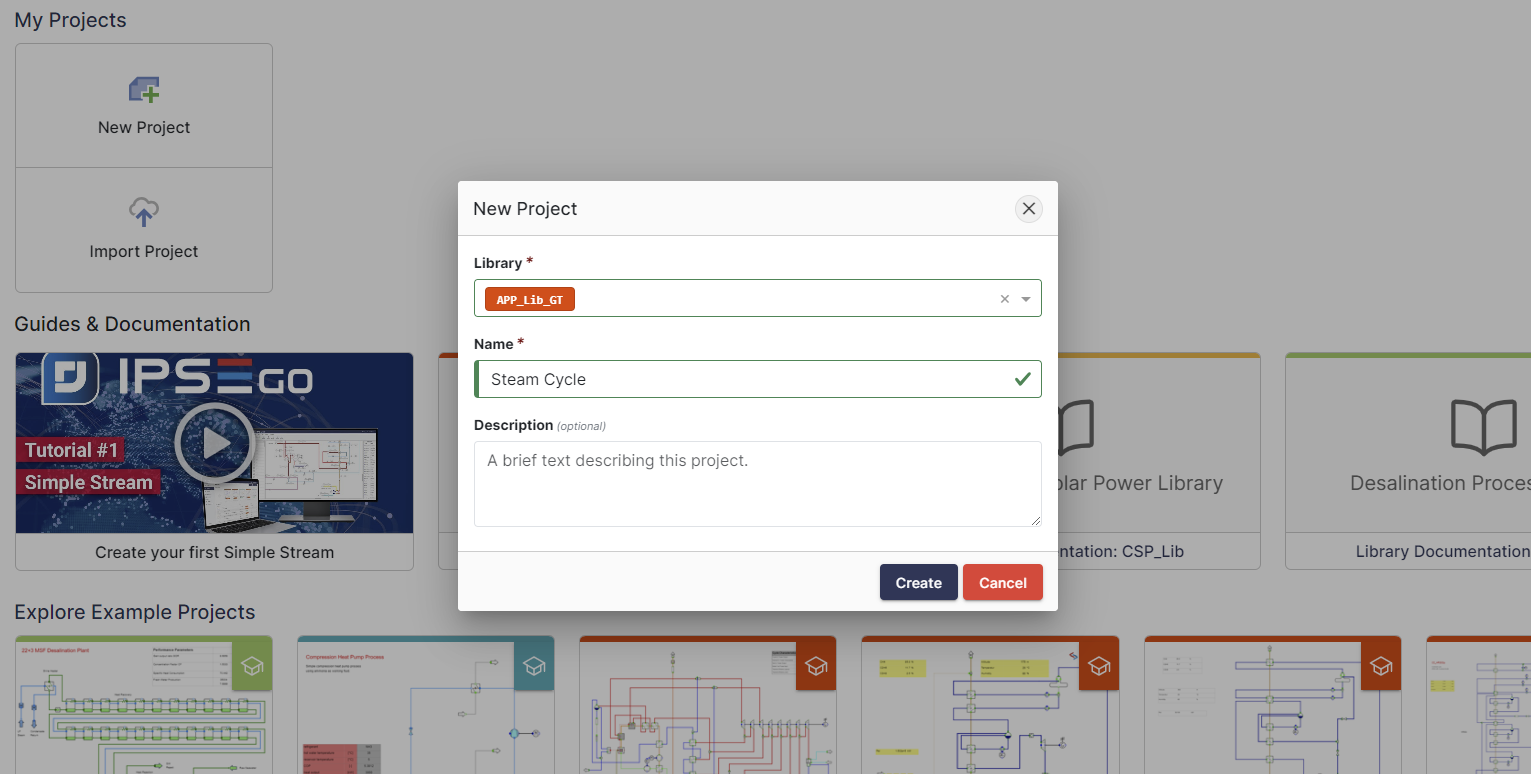Remove the APP_Lib_GT library tag
The height and width of the screenshot is (774, 1531).
(529, 299)
